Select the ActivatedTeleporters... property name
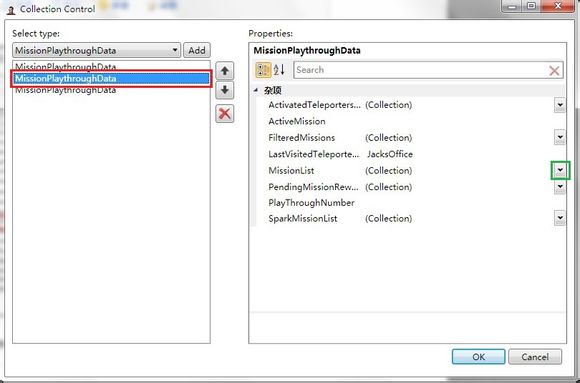 314,105
